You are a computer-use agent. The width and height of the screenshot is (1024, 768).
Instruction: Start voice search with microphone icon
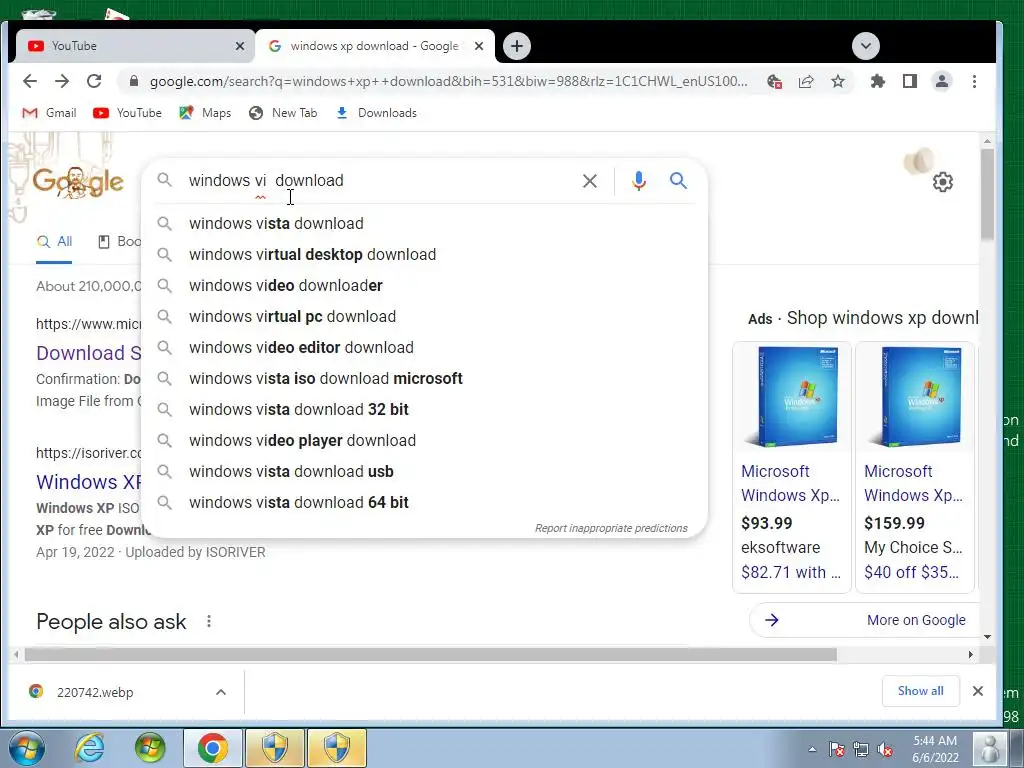click(639, 181)
